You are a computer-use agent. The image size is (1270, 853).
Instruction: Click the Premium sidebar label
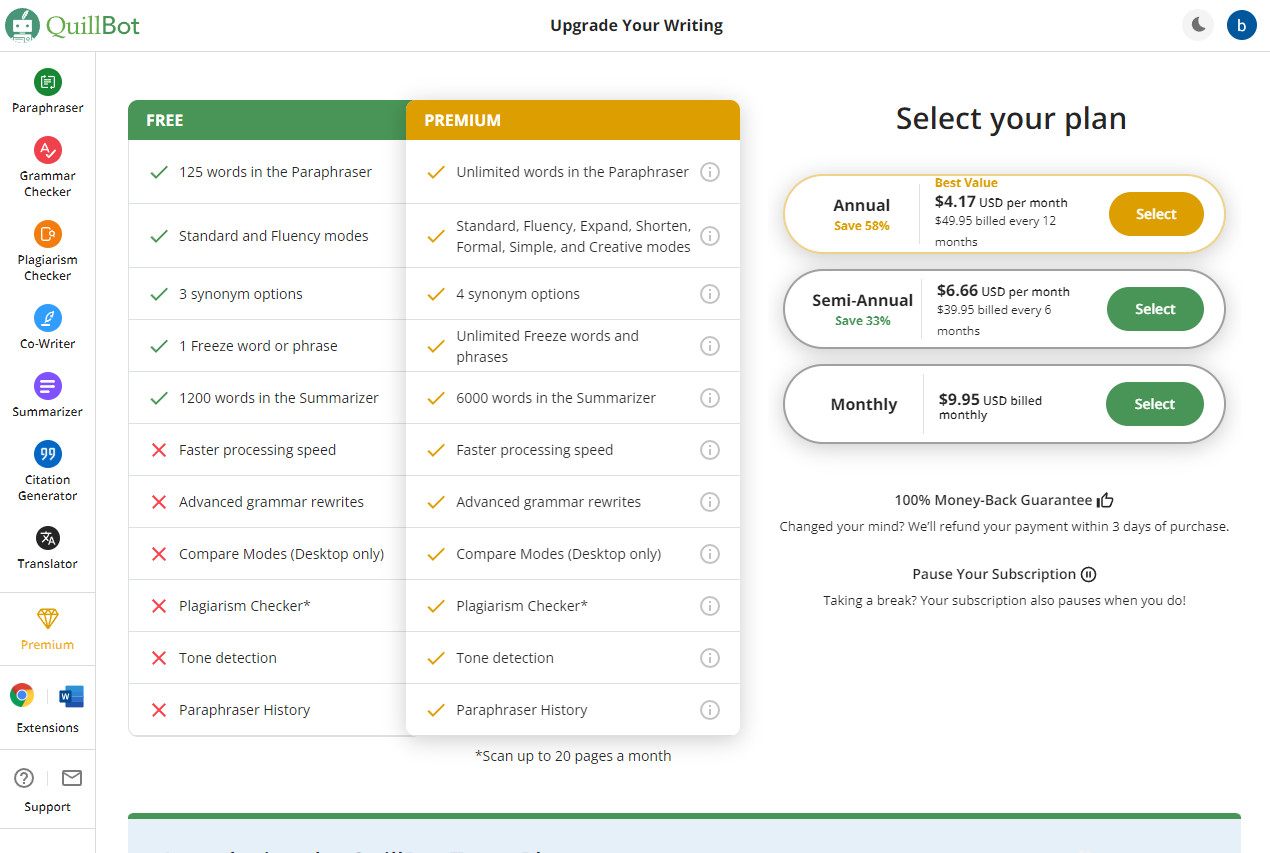pyautogui.click(x=47, y=645)
